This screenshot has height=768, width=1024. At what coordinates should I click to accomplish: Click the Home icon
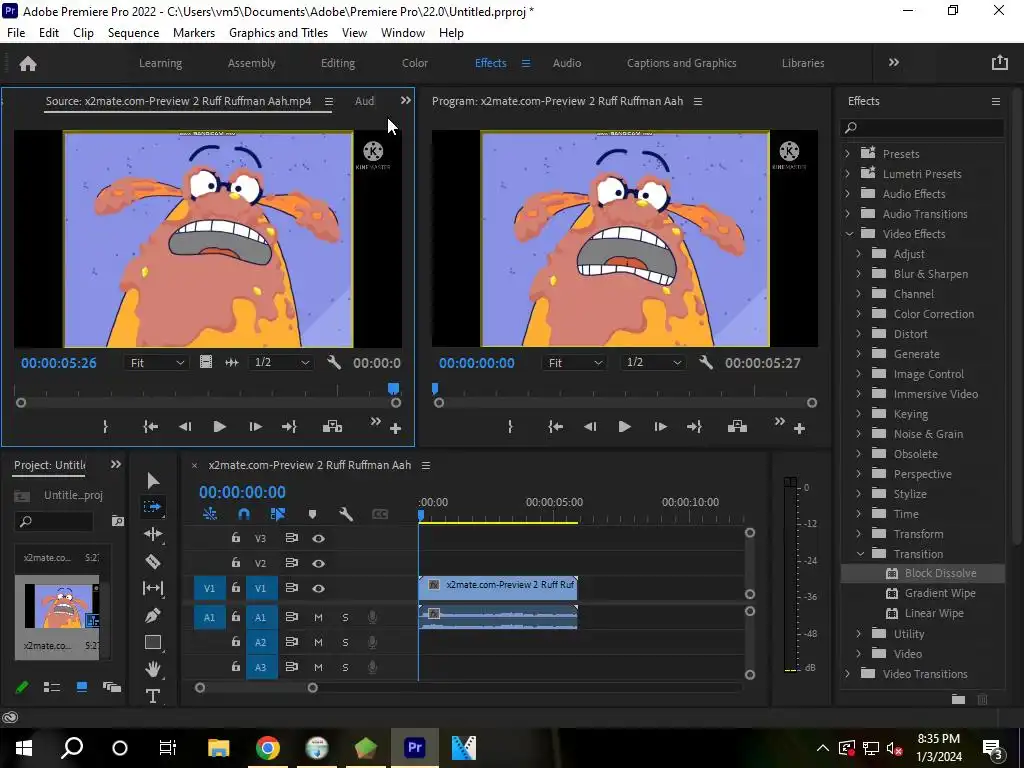pyautogui.click(x=28, y=63)
